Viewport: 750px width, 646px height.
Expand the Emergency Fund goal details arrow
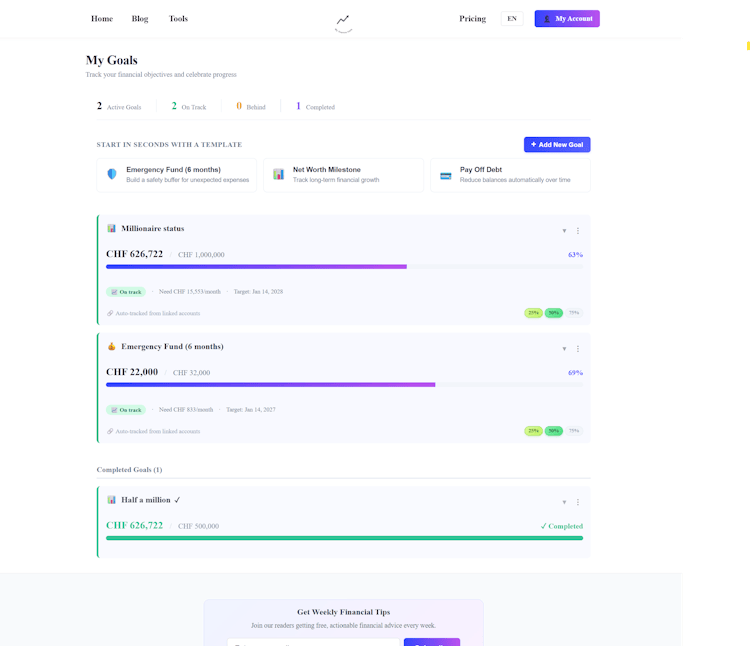click(564, 349)
